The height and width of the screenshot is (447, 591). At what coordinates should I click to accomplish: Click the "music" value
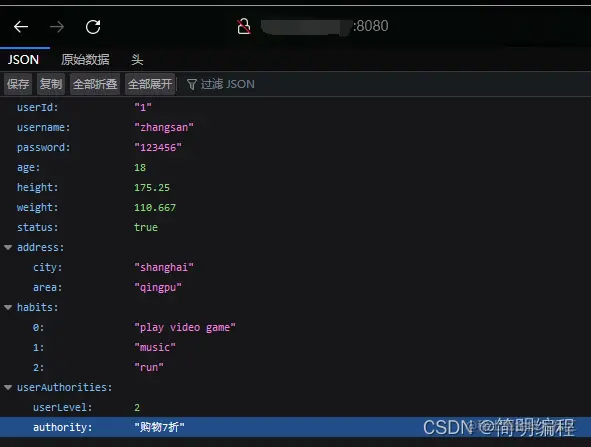(155, 347)
